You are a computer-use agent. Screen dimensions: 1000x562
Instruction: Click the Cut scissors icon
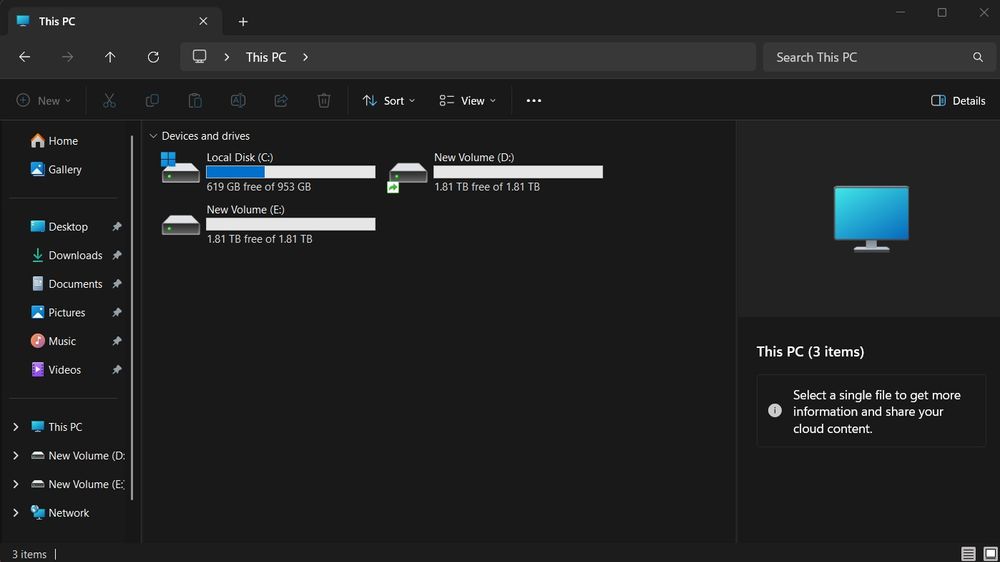[109, 100]
